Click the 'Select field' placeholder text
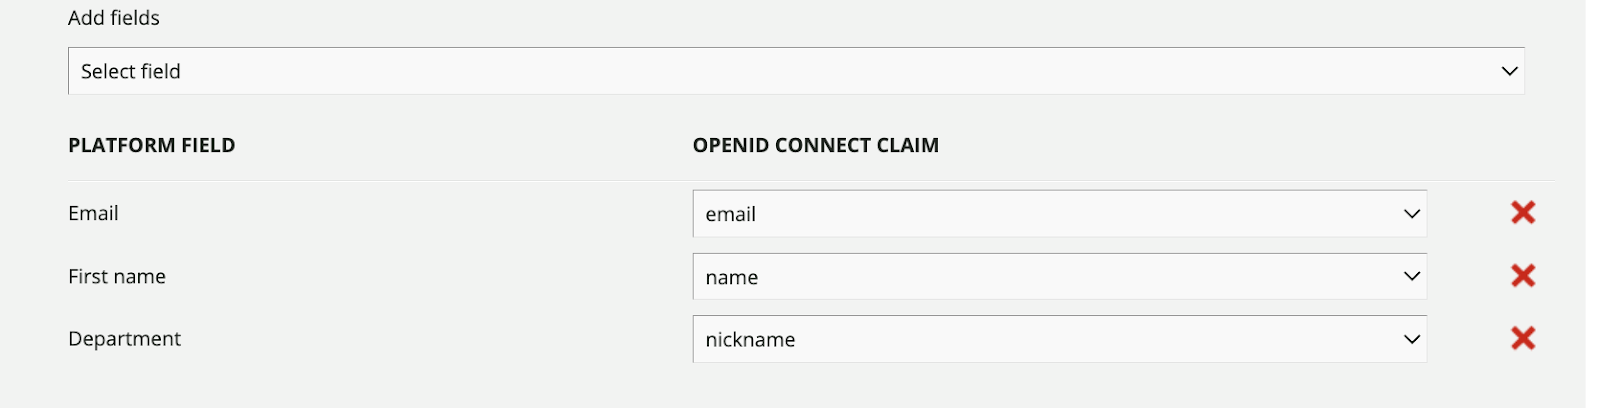This screenshot has width=1600, height=408. coord(131,71)
